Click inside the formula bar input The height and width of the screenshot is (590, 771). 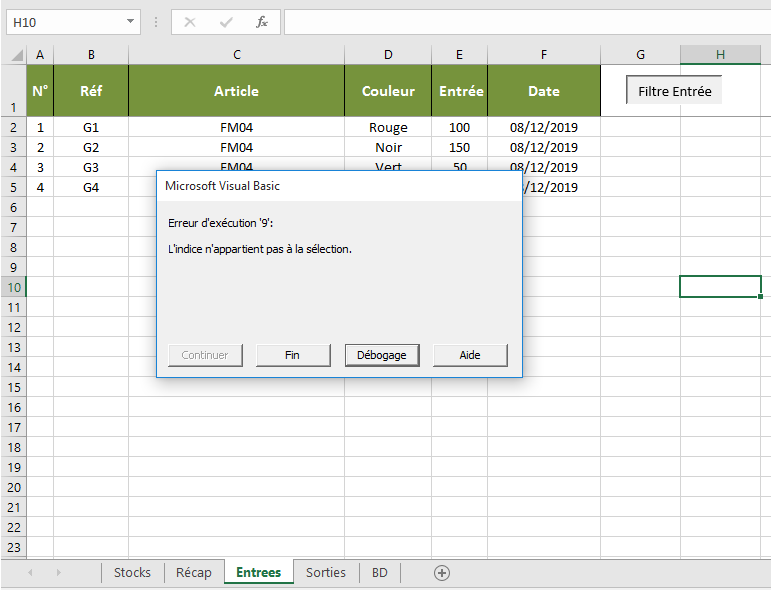tap(525, 22)
